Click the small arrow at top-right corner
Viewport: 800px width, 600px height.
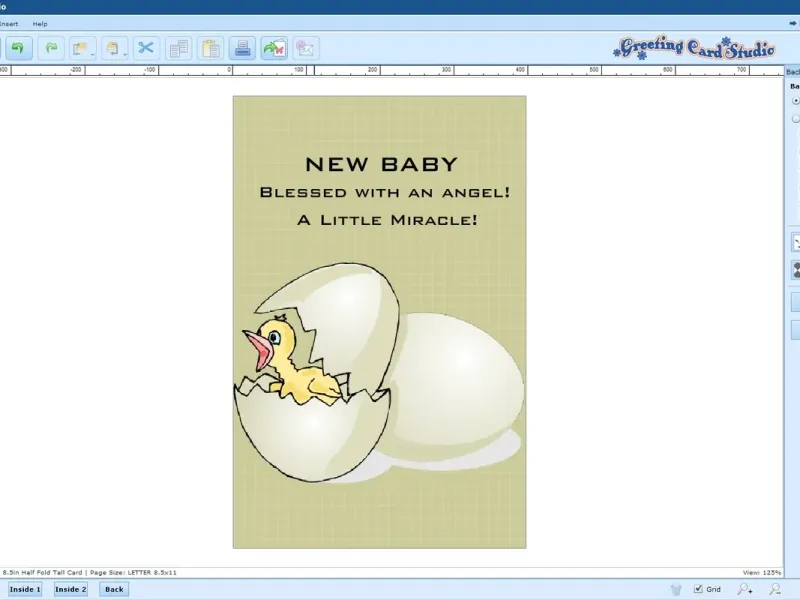[792, 23]
